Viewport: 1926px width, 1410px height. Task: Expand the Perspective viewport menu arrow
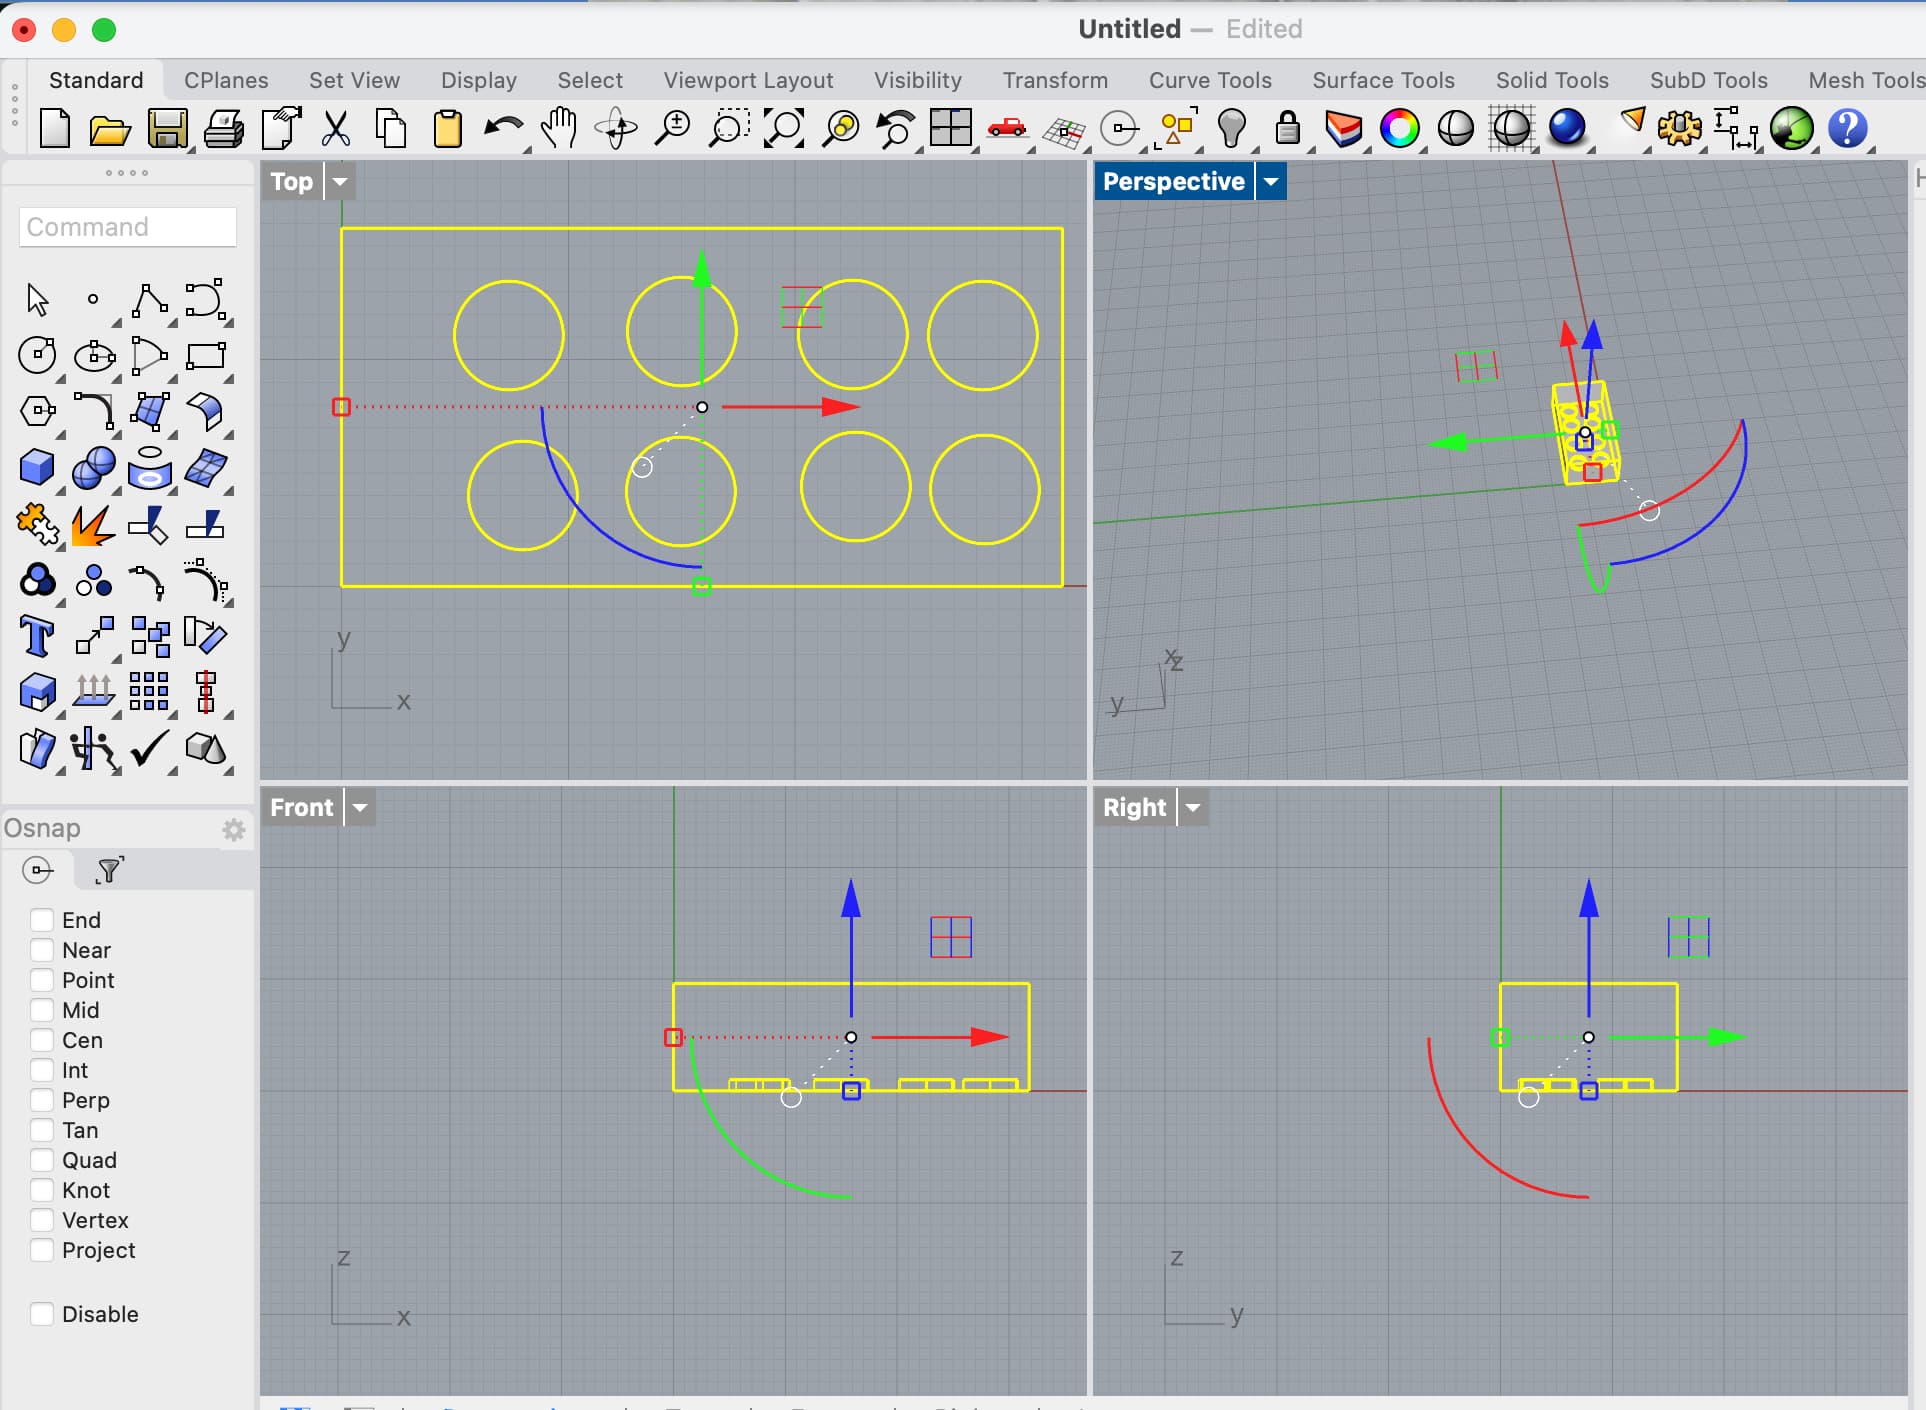pyautogui.click(x=1271, y=182)
